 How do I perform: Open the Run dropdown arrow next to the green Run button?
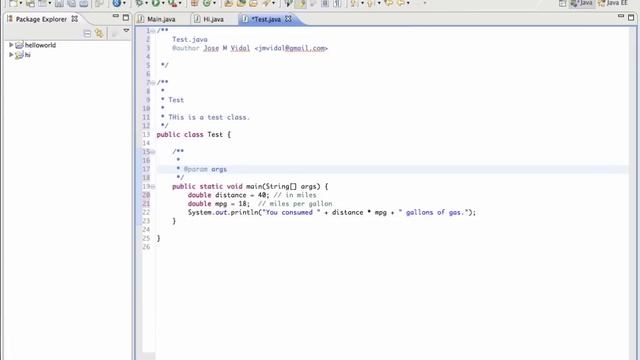click(x=163, y=3)
